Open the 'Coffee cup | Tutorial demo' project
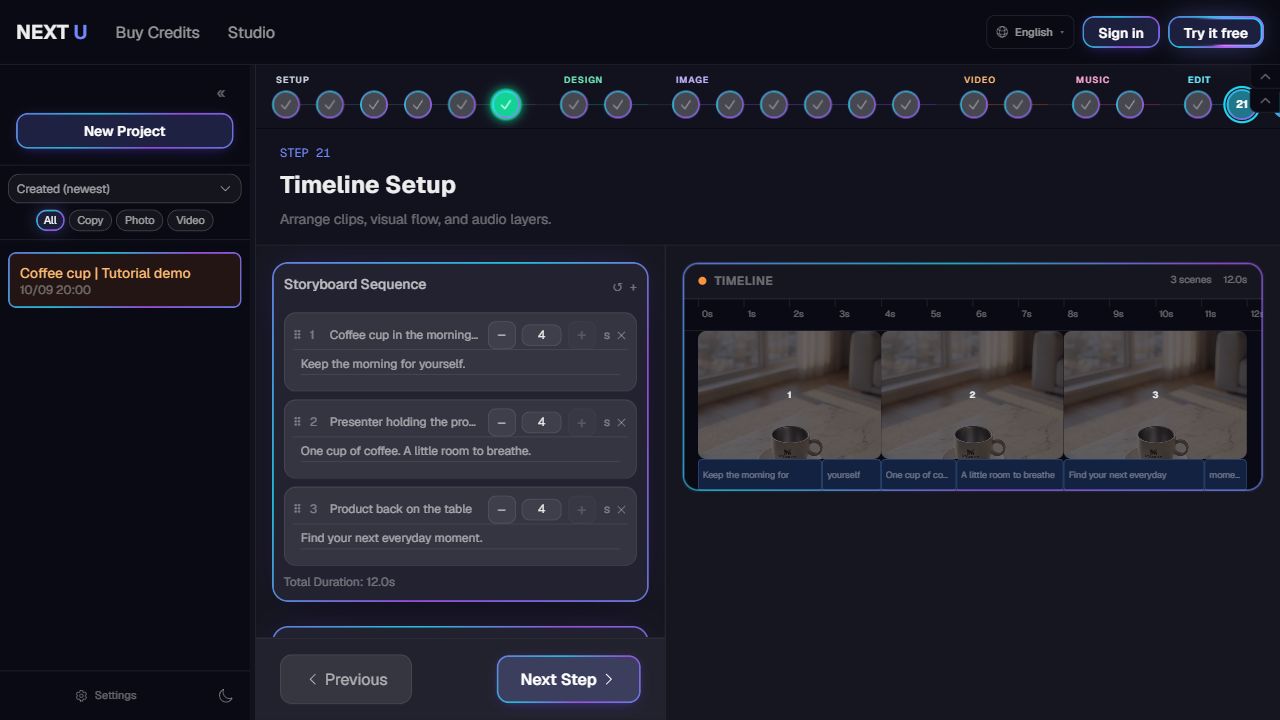The width and height of the screenshot is (1280, 720). [x=124, y=280]
